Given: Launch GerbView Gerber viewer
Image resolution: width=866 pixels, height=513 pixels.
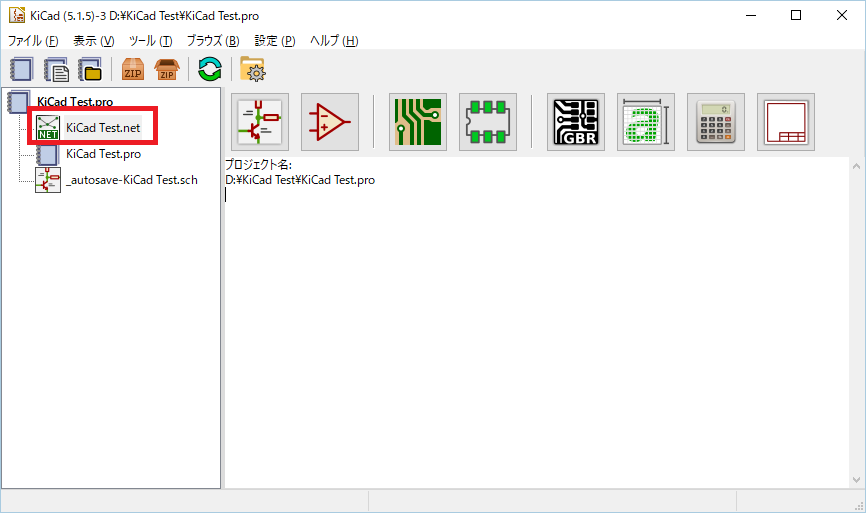Looking at the screenshot, I should [x=575, y=122].
